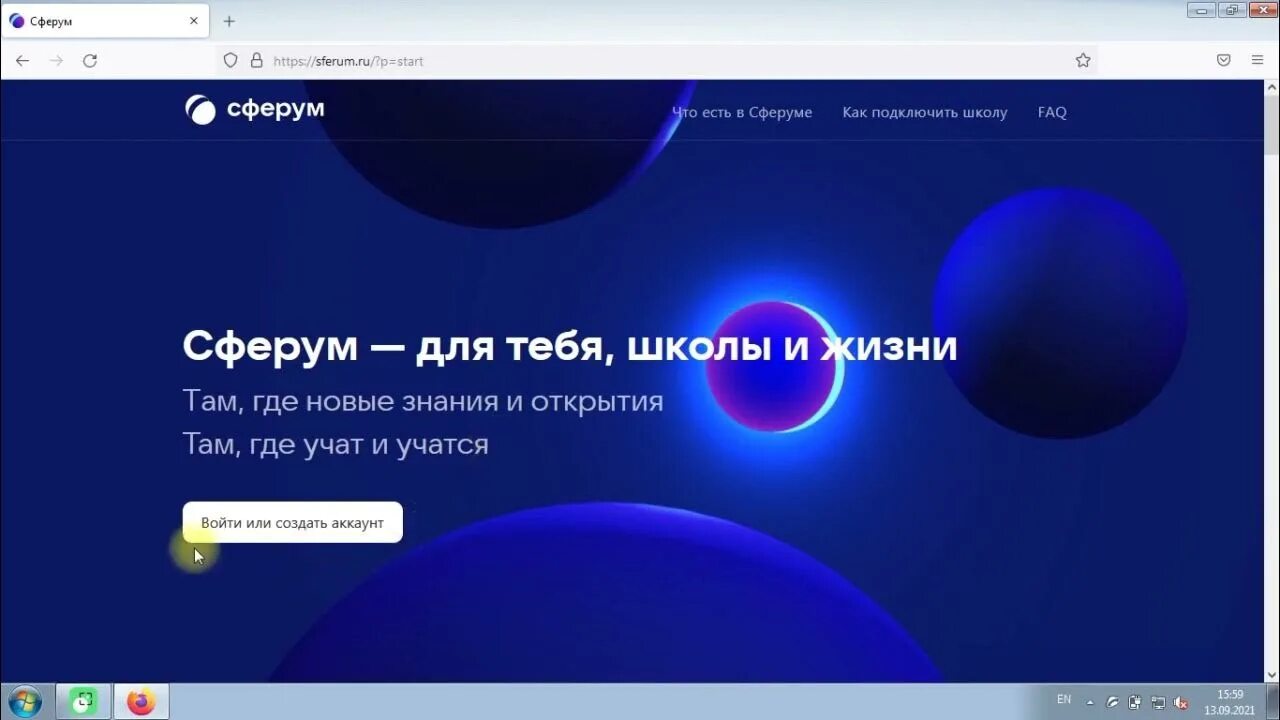Viewport: 1280px width, 720px height.
Task: Open the Pocket save icon
Action: point(1223,61)
